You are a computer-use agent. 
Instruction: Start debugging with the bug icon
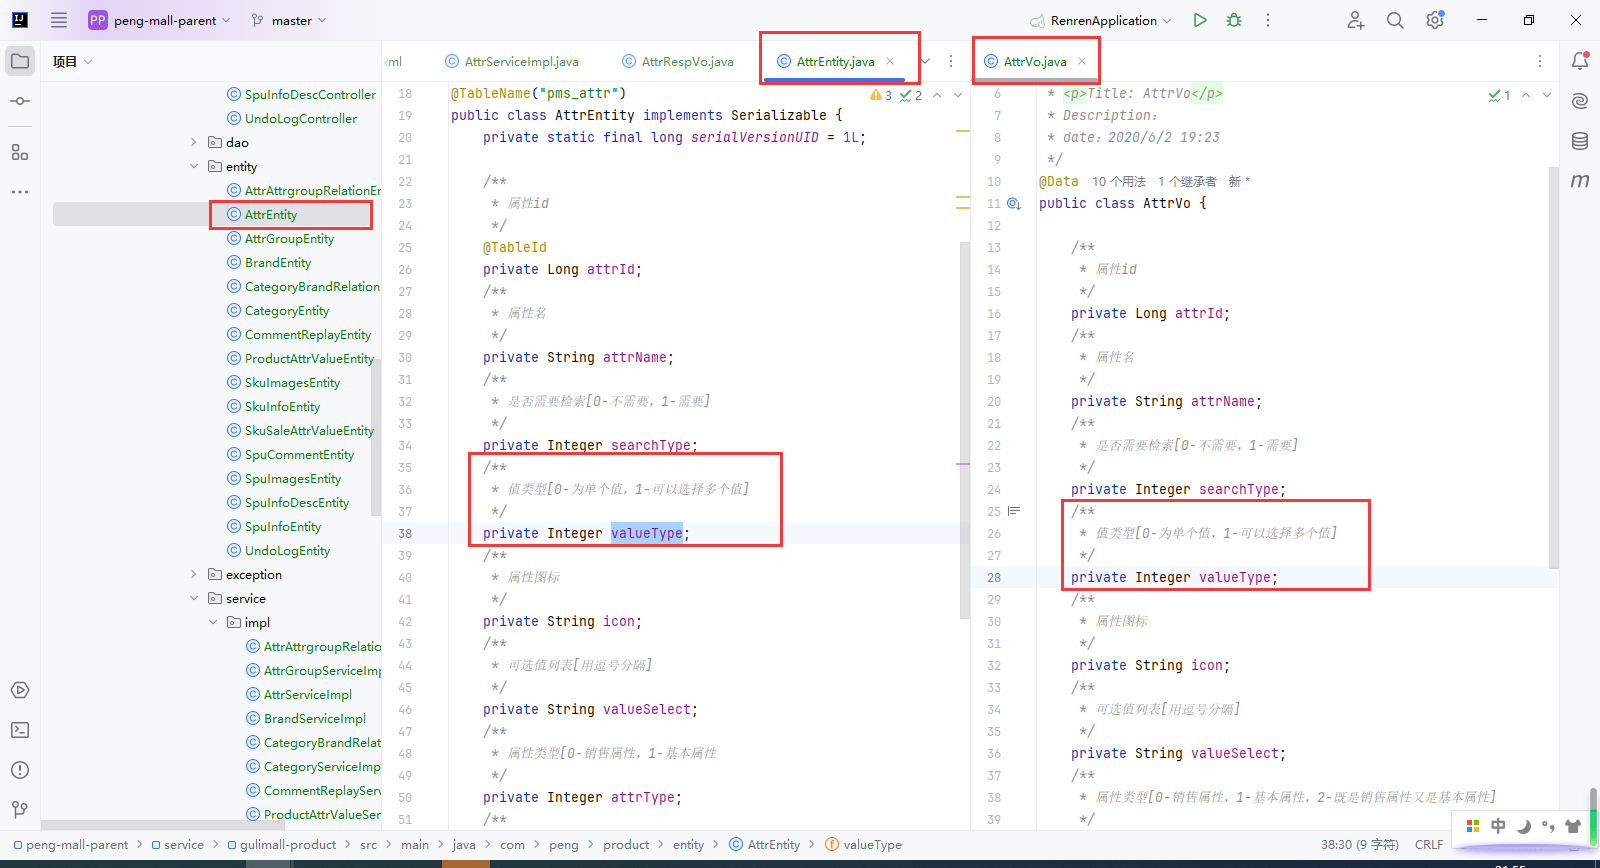click(1234, 20)
